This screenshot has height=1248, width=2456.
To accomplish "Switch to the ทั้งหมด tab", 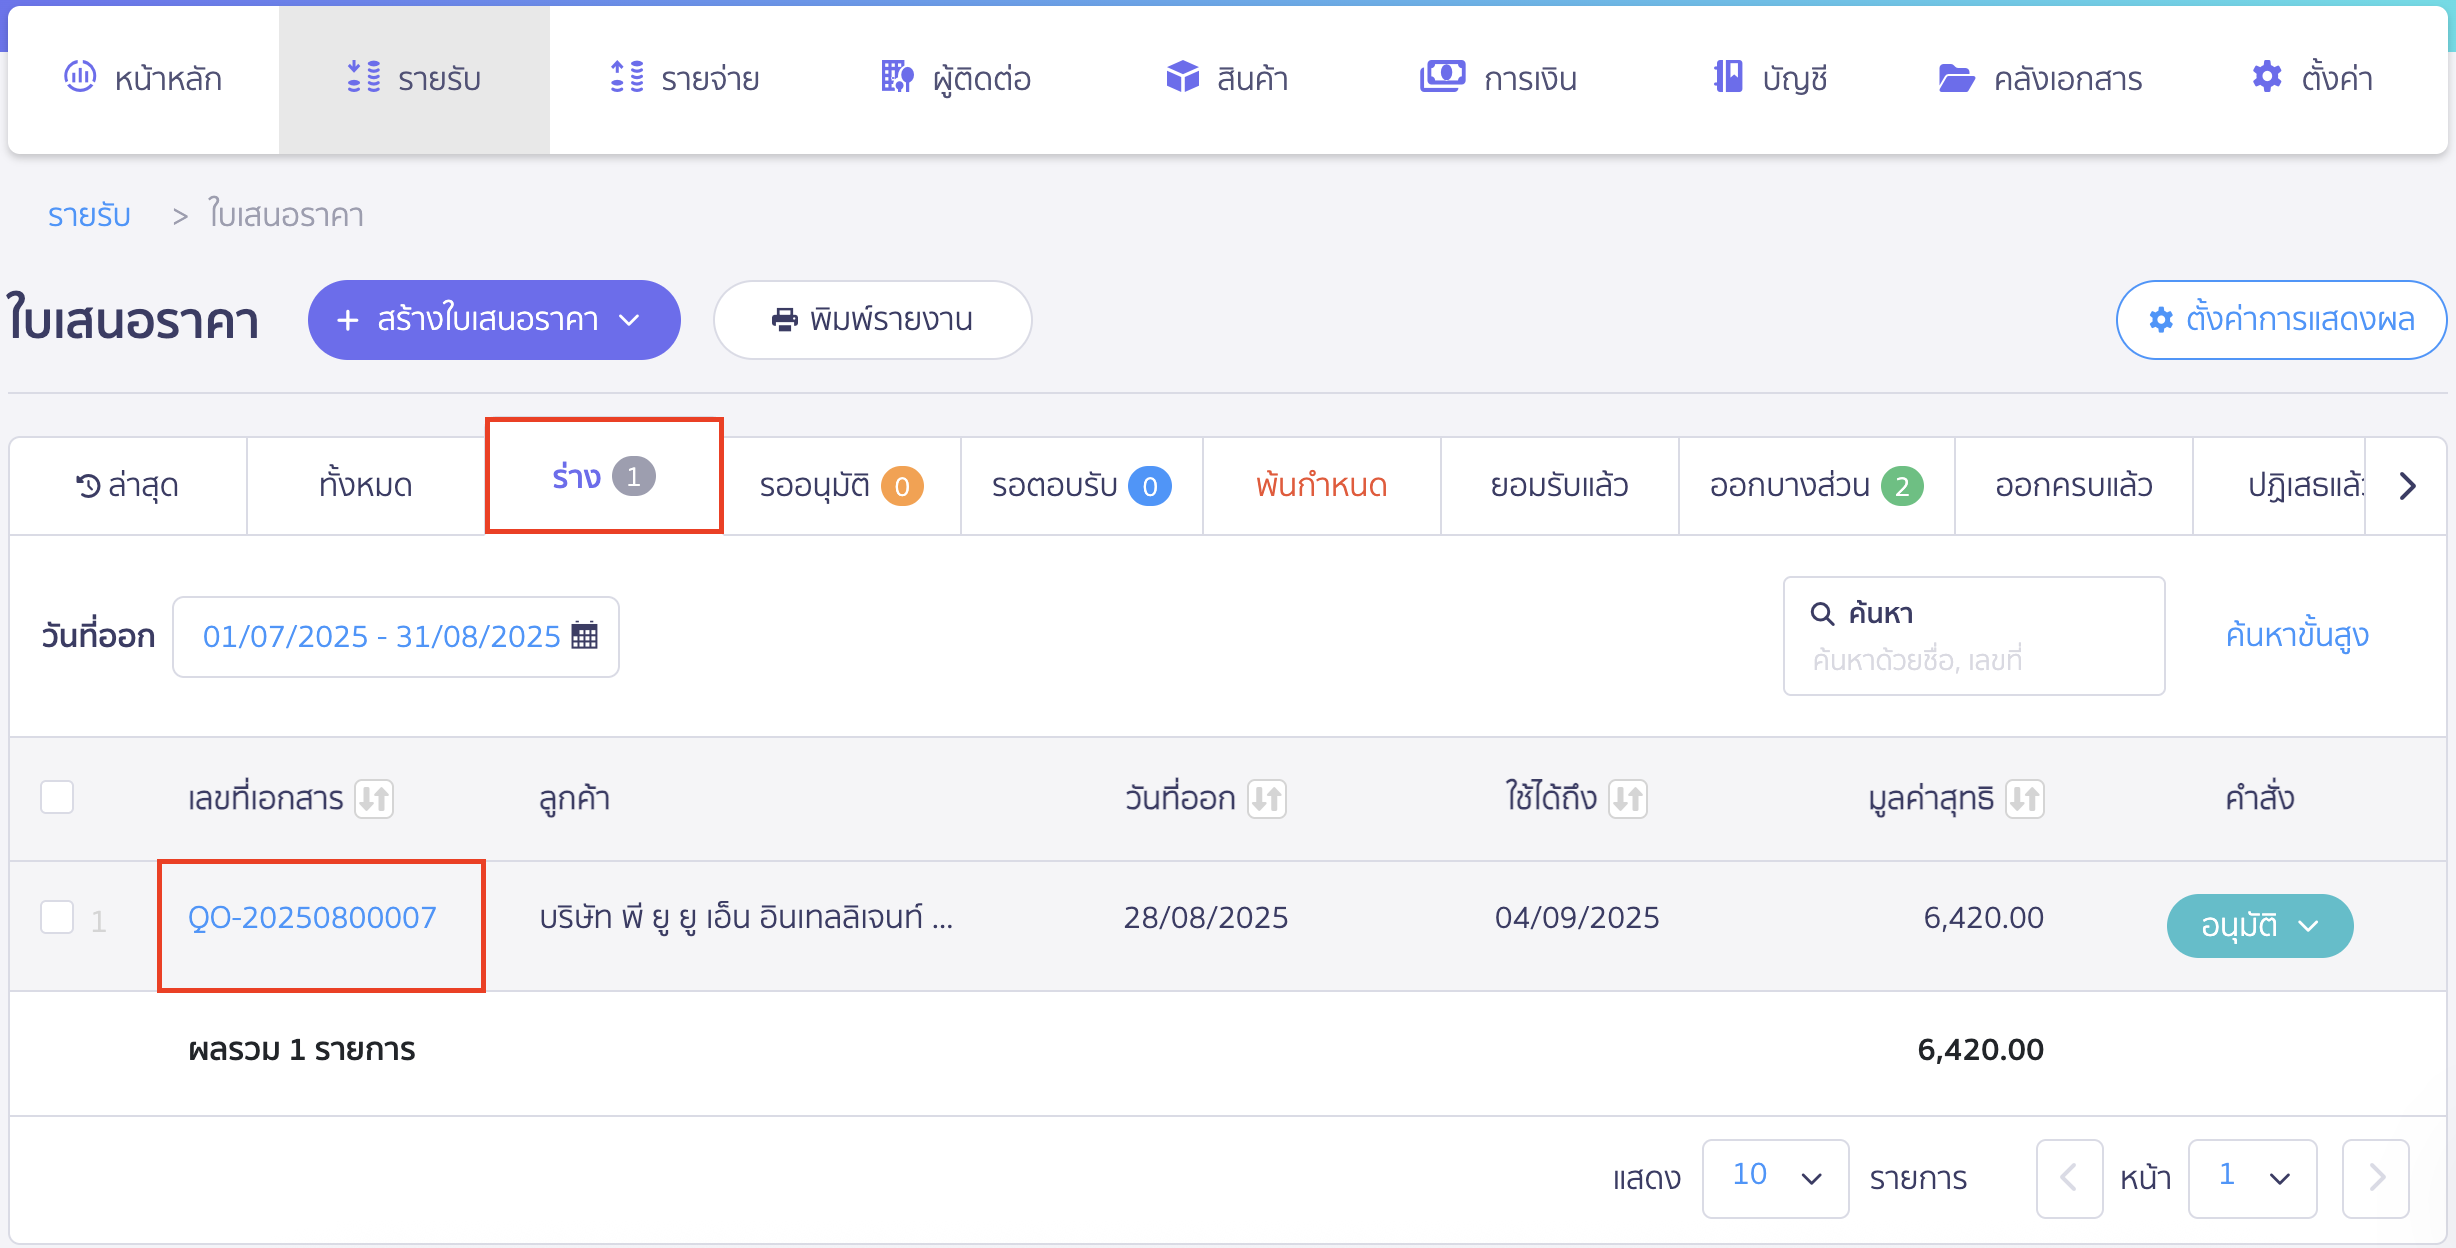I will [x=366, y=486].
